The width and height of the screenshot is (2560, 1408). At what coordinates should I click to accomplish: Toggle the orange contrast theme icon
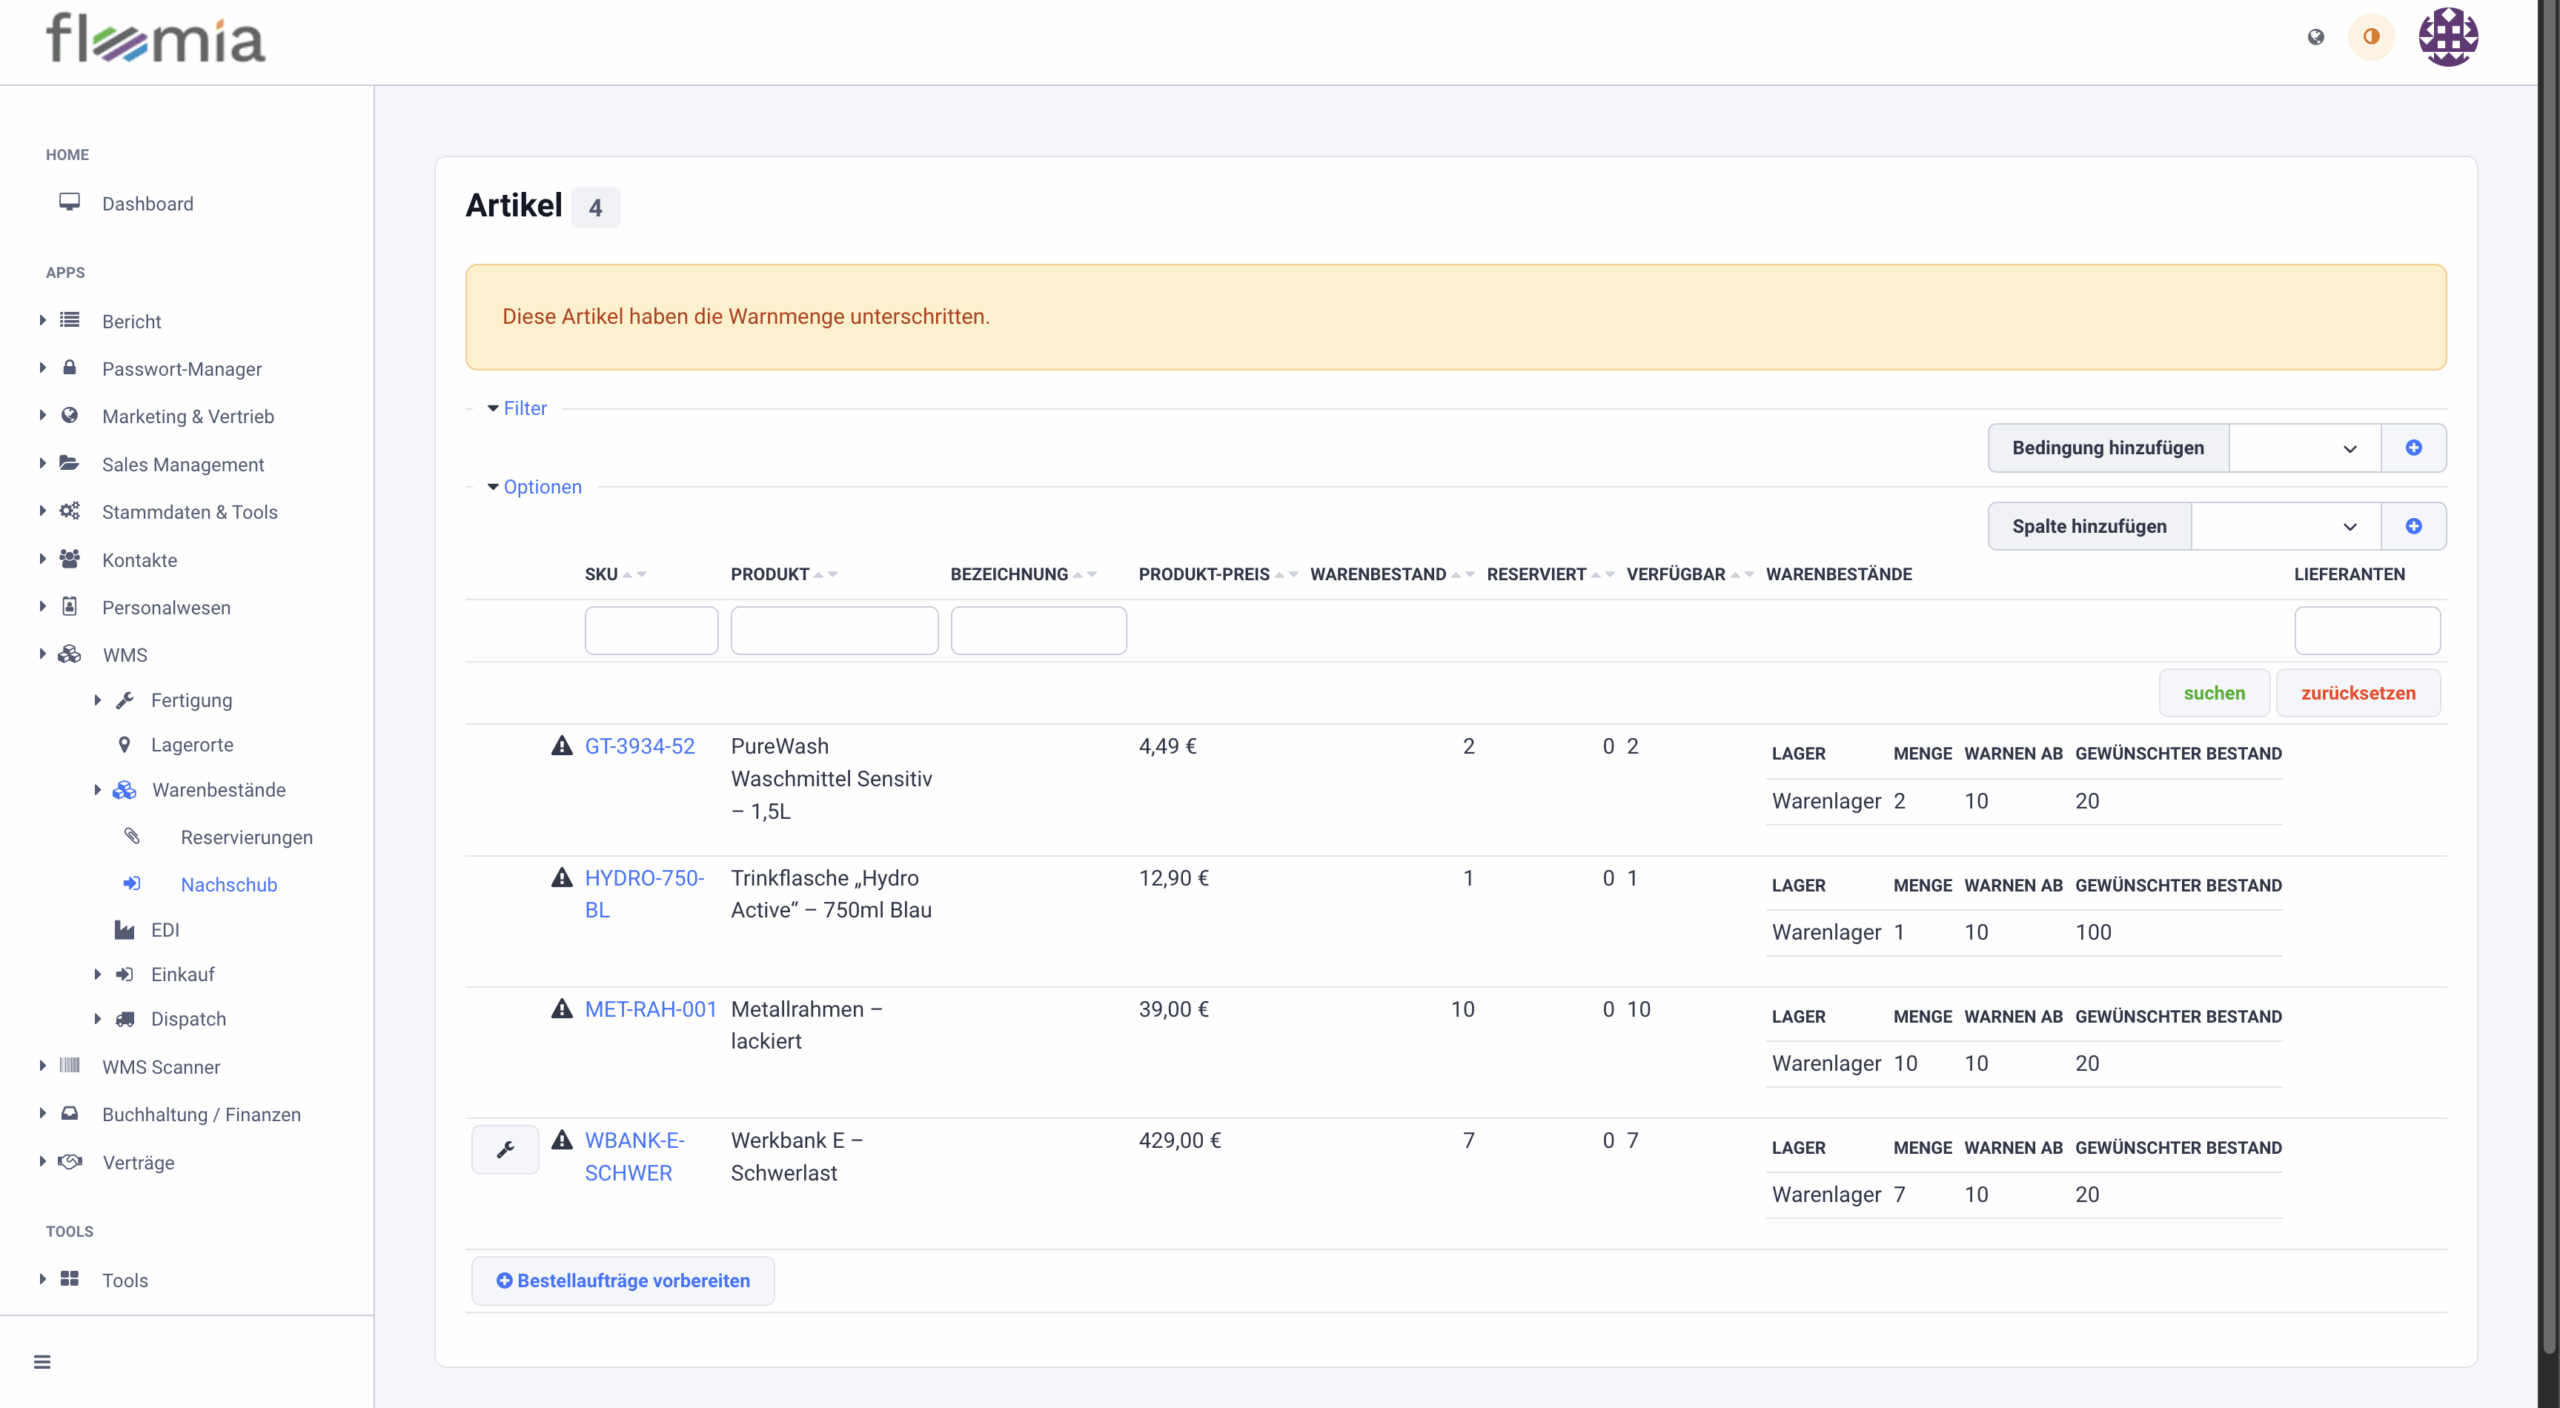(2371, 37)
